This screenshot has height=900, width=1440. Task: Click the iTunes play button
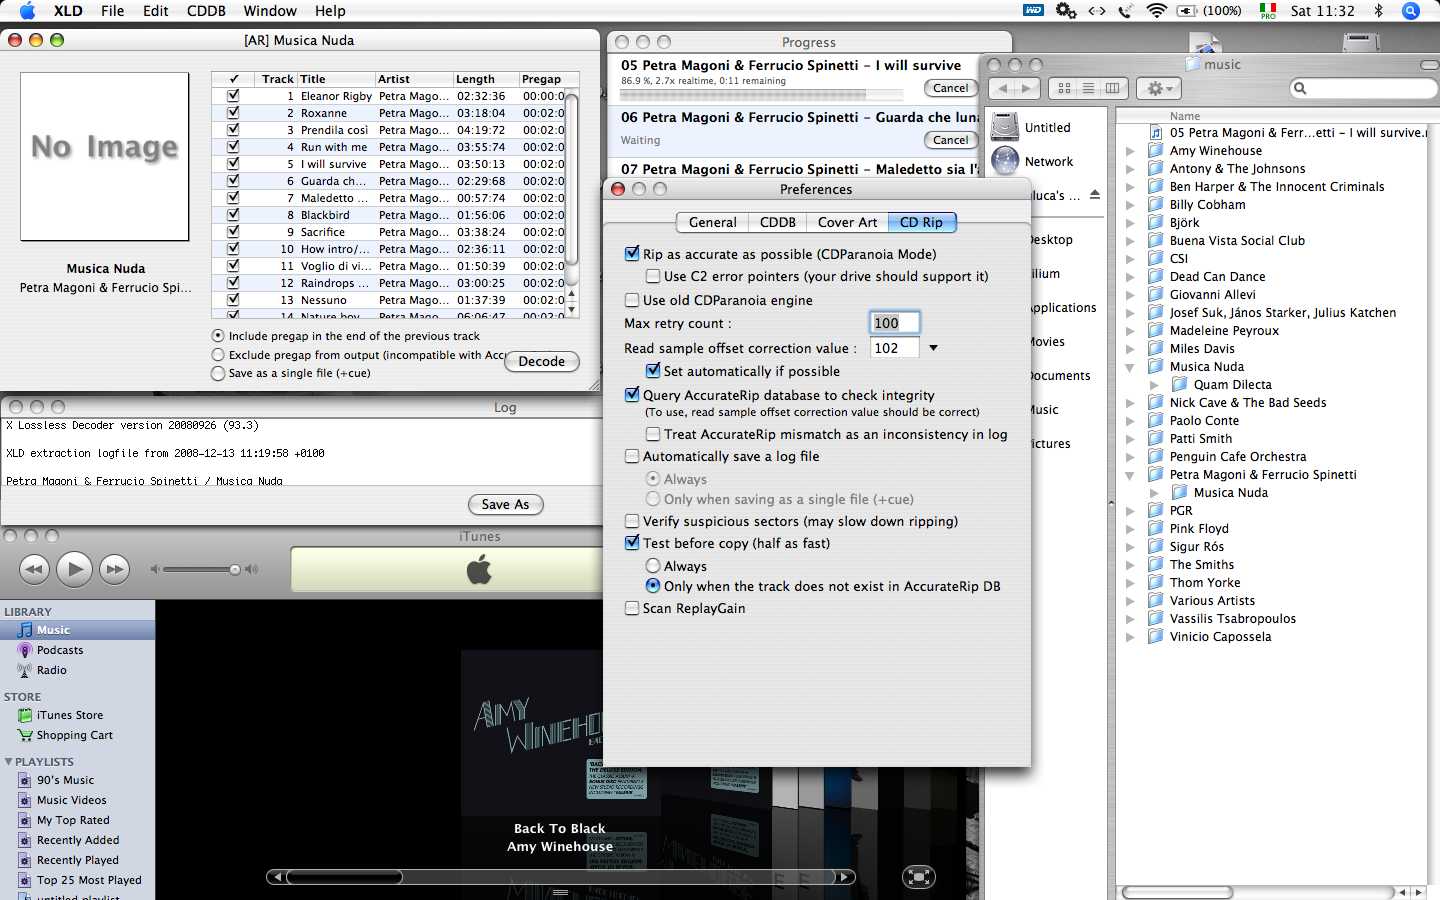74,569
